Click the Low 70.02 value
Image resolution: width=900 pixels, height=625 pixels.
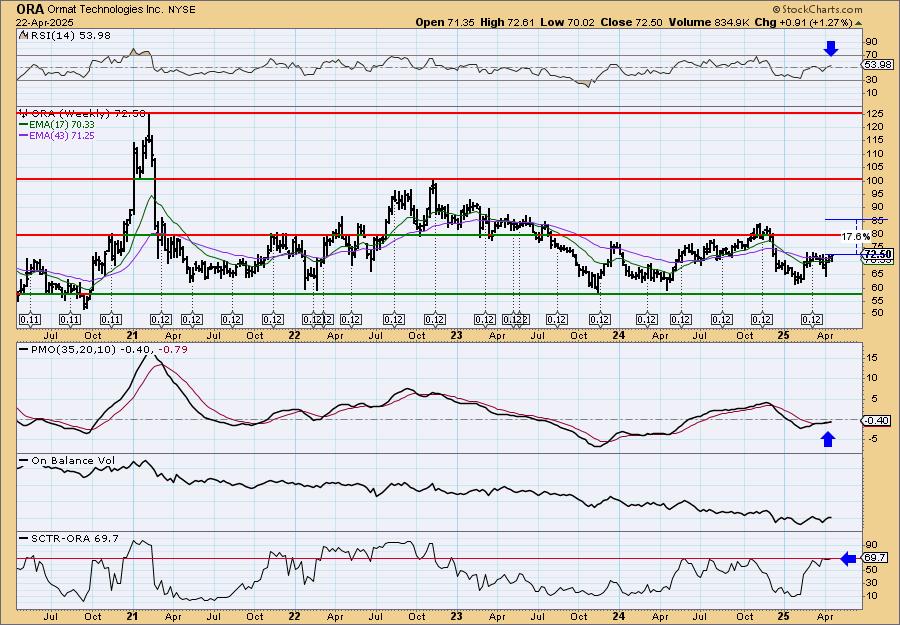[x=567, y=22]
